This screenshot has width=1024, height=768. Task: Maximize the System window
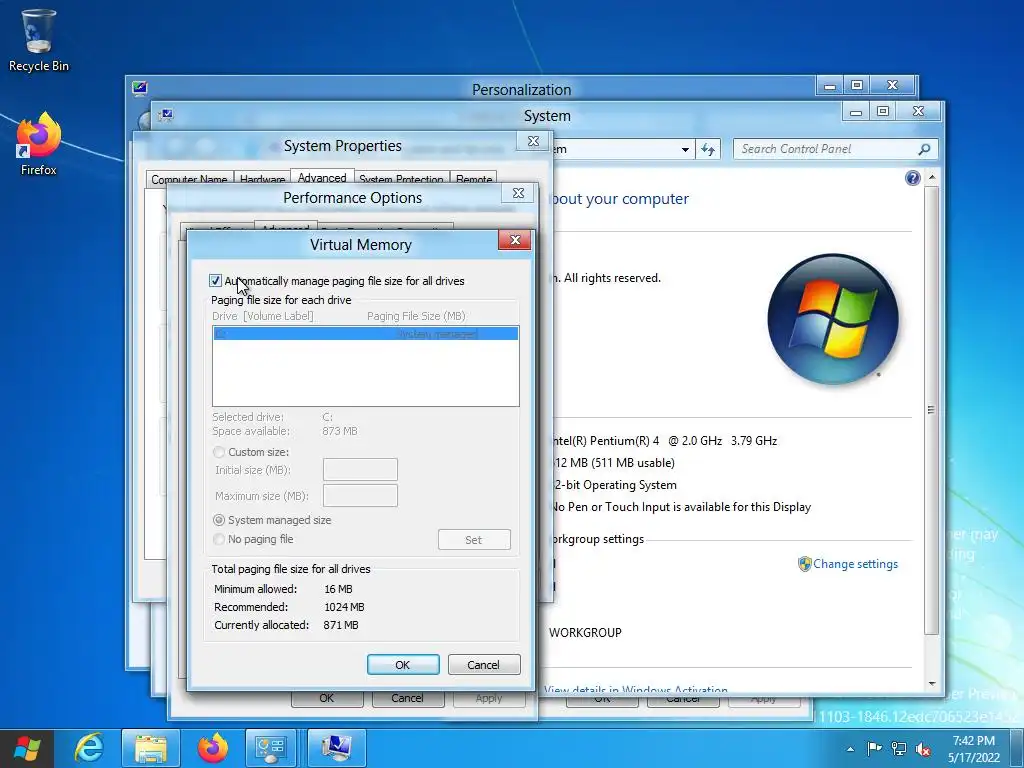[883, 112]
